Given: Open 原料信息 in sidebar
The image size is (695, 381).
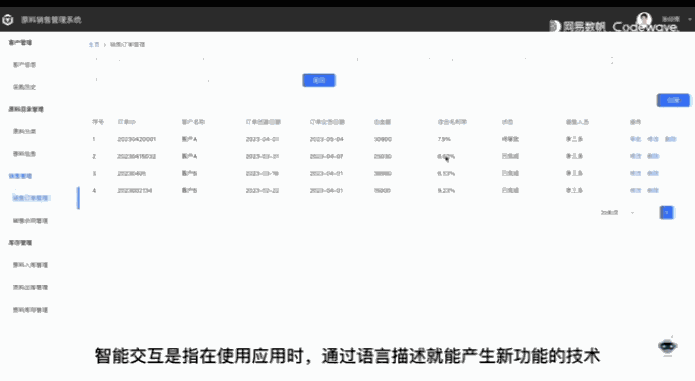Looking at the screenshot, I should [x=24, y=154].
